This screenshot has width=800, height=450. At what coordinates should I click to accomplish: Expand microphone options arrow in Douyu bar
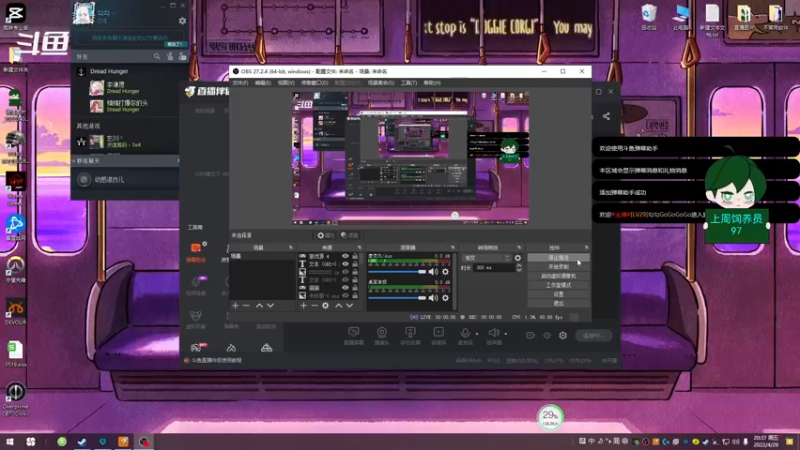[478, 334]
